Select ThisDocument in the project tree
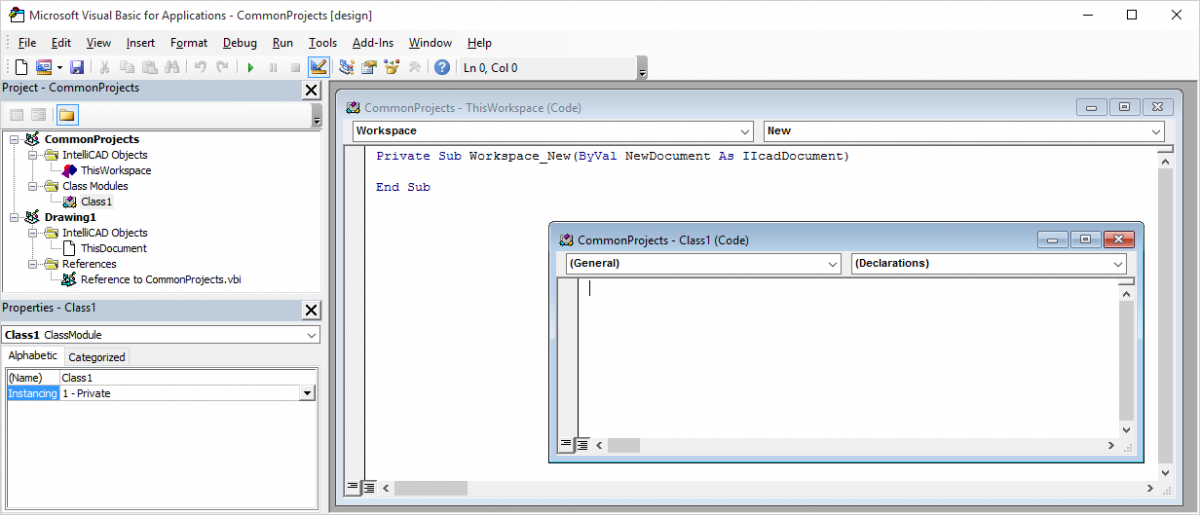Viewport: 1200px width, 515px height. click(x=113, y=248)
